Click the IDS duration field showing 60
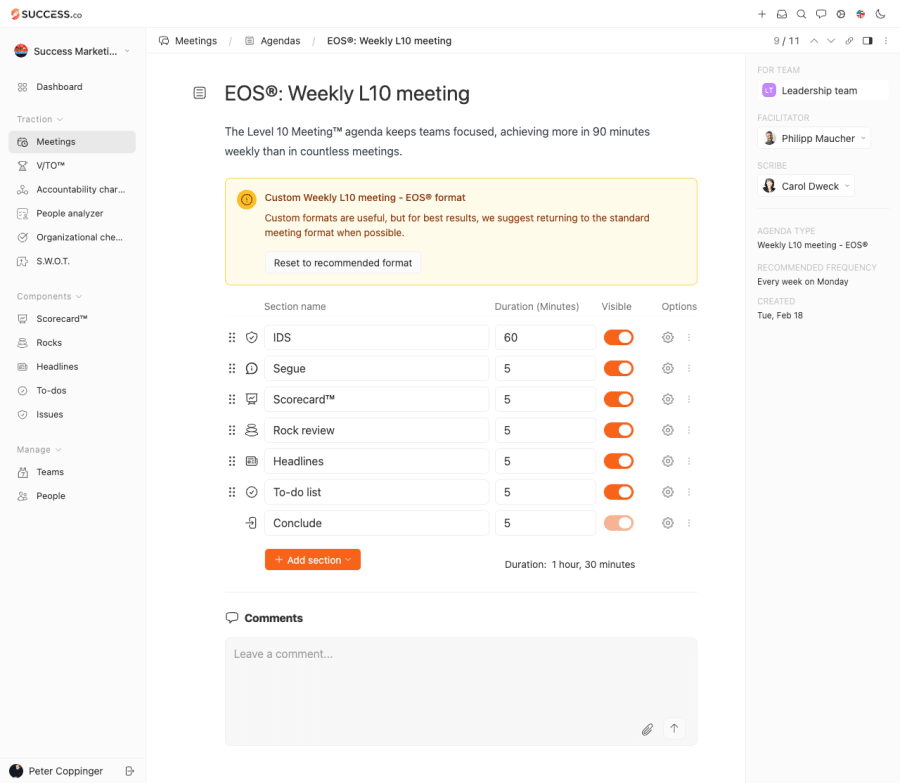Screen dimensions: 900x783 coord(545,338)
